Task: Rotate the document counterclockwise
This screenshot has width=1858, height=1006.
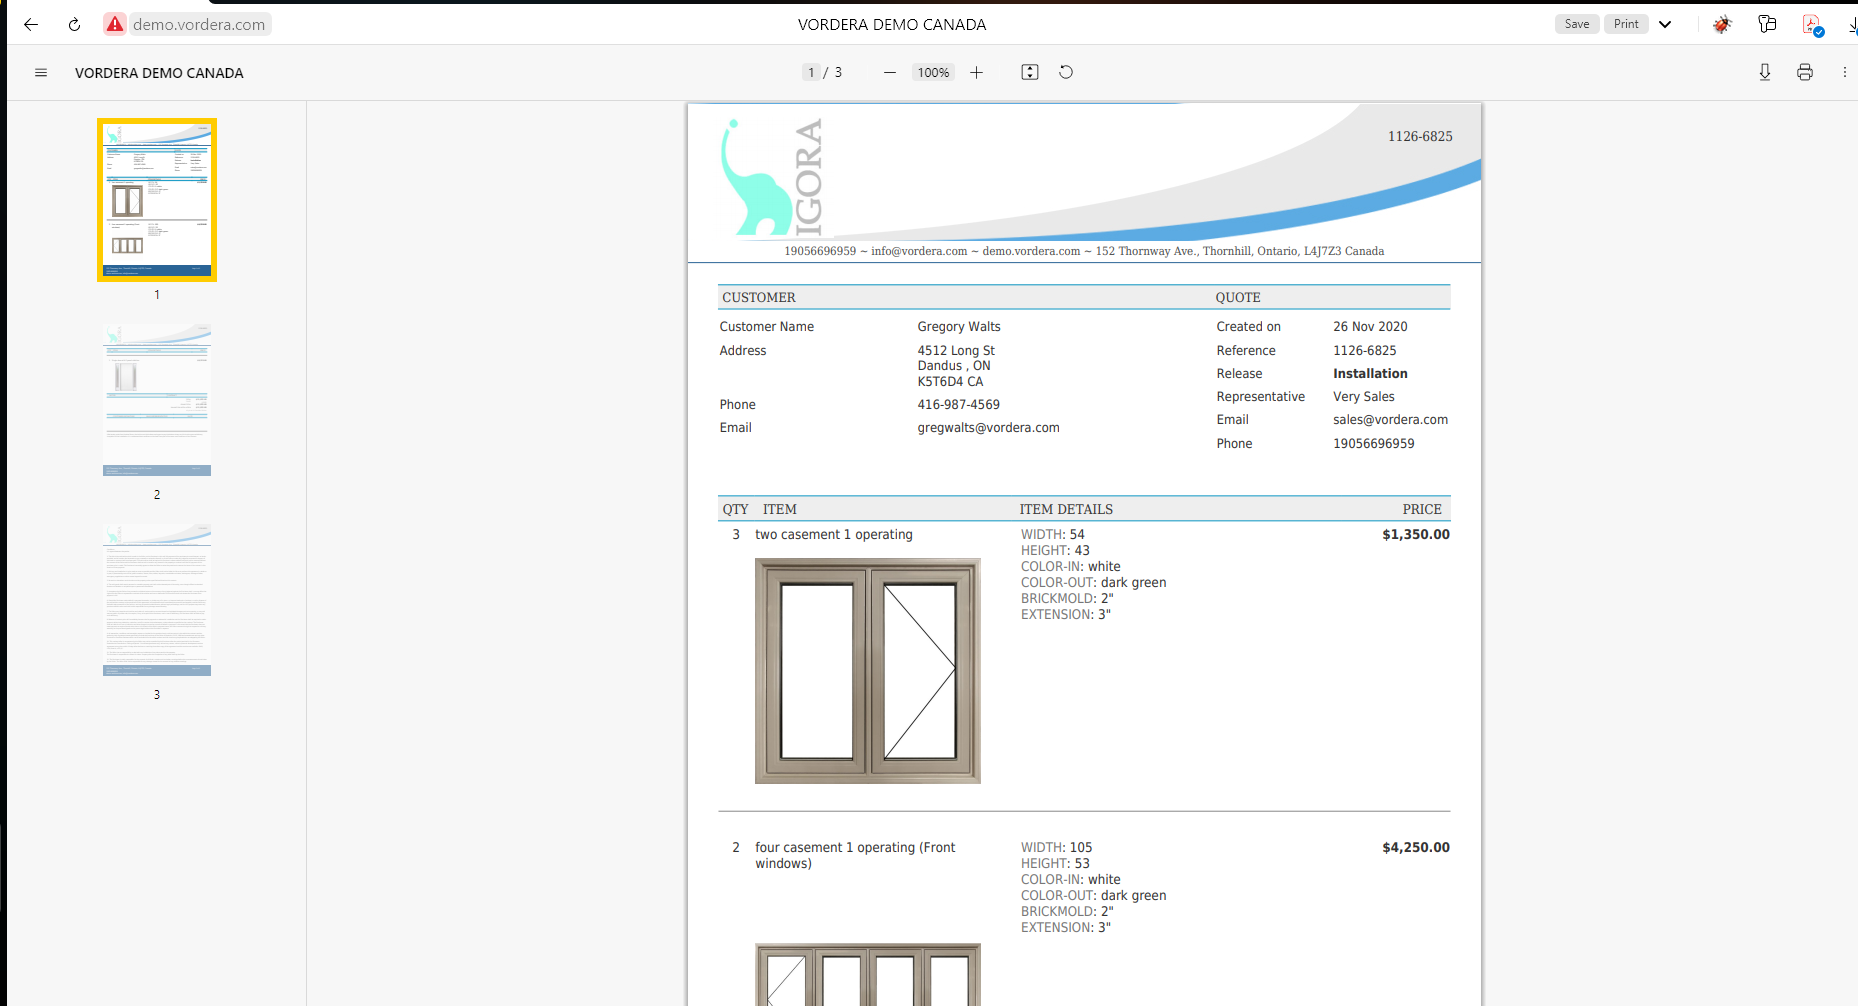Action: coord(1066,73)
